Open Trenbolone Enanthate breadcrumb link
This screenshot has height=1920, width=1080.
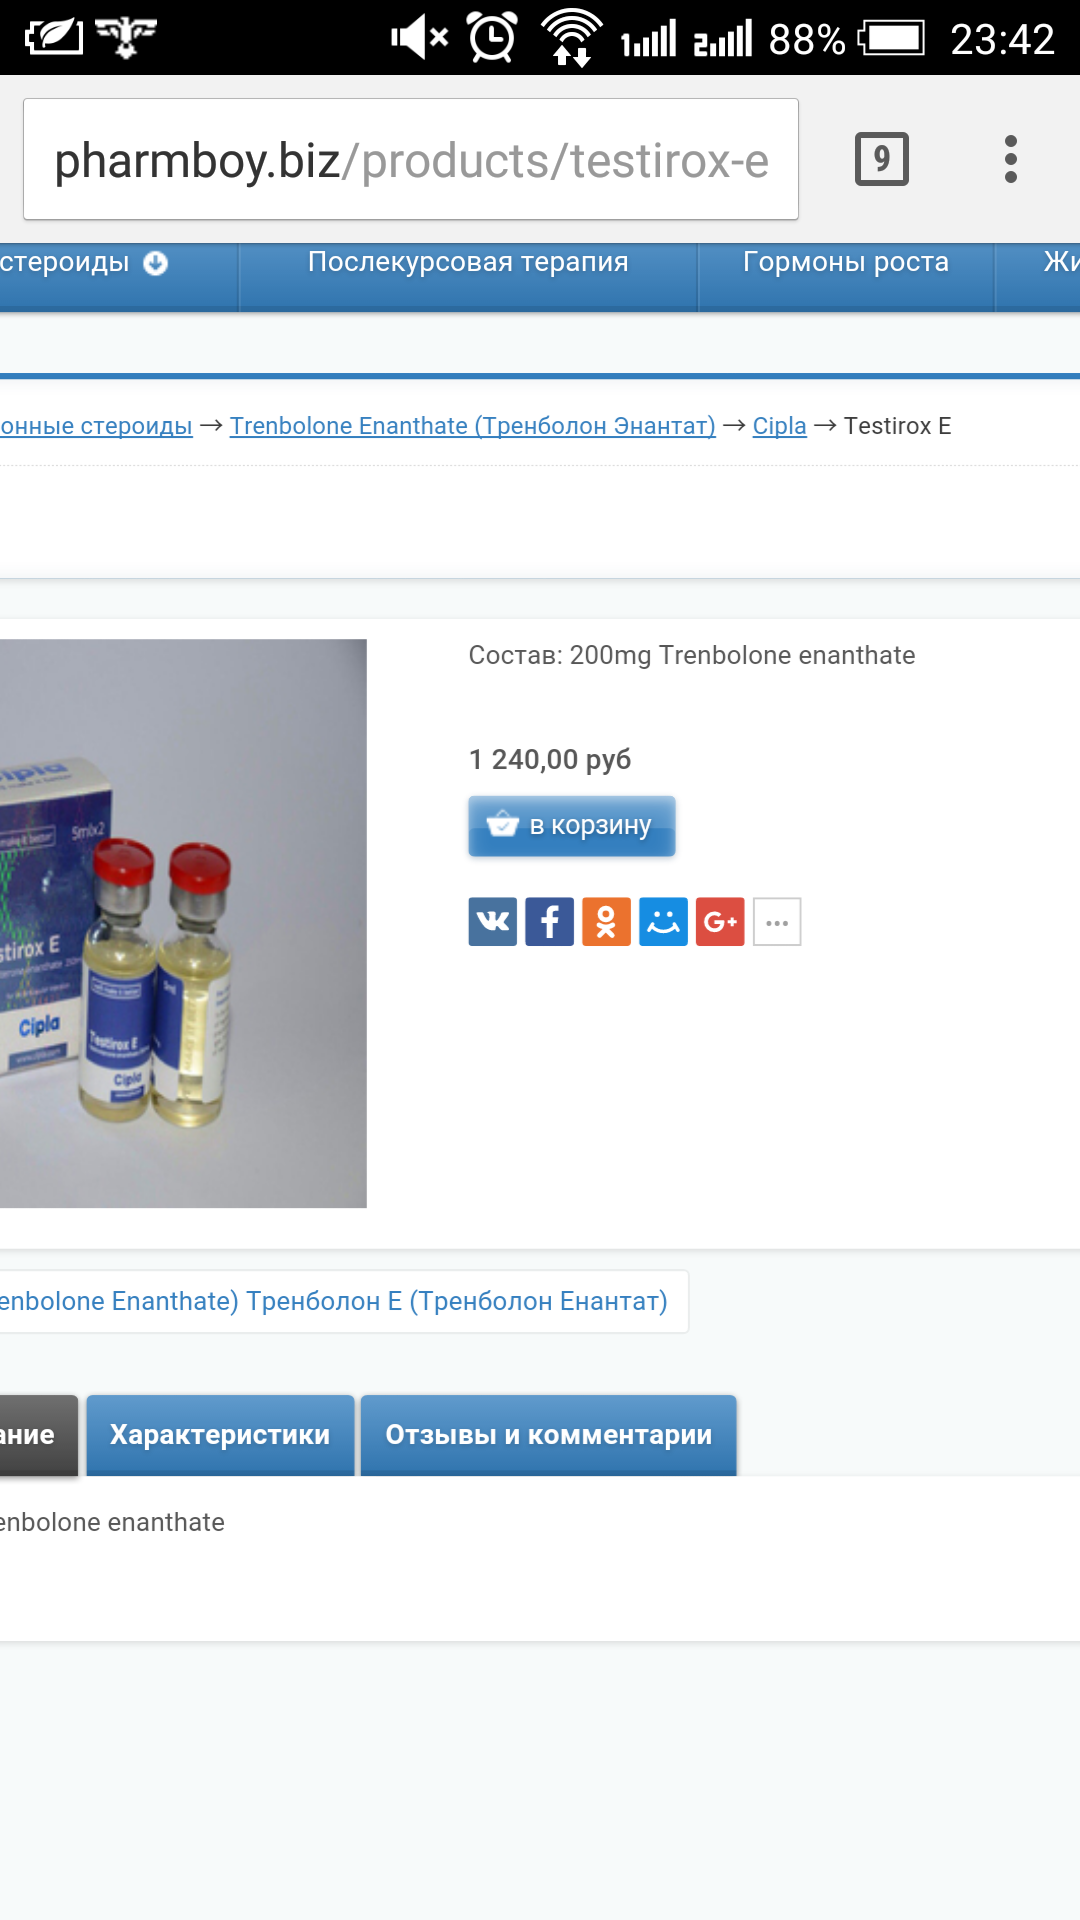point(473,426)
